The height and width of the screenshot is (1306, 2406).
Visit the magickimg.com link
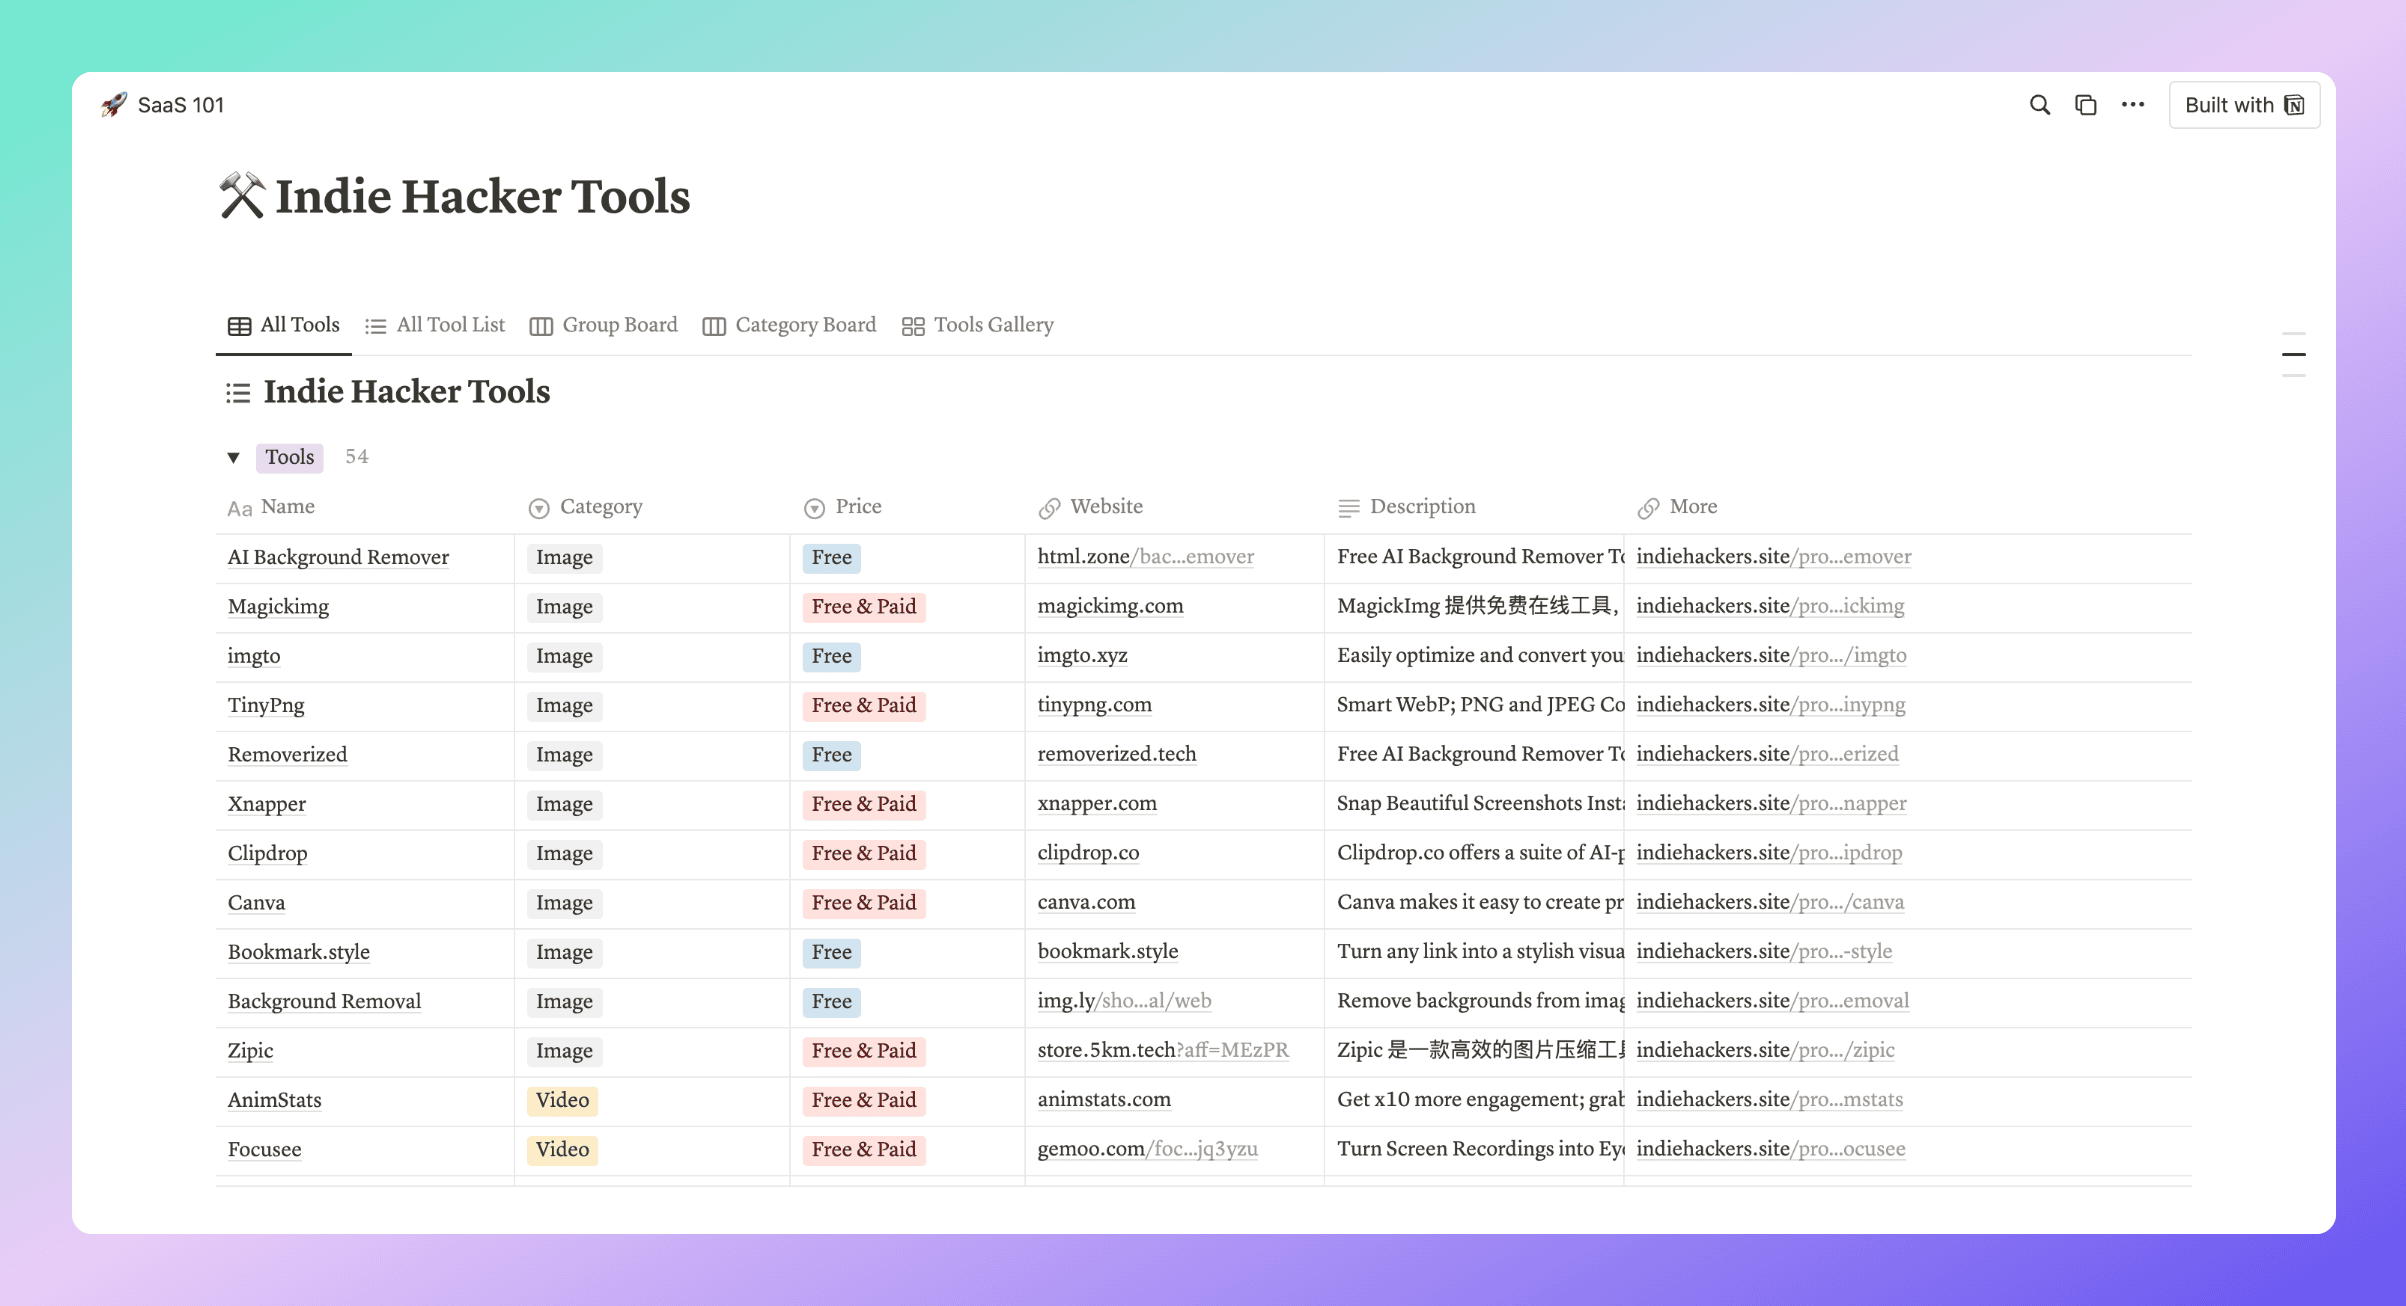pos(1110,606)
